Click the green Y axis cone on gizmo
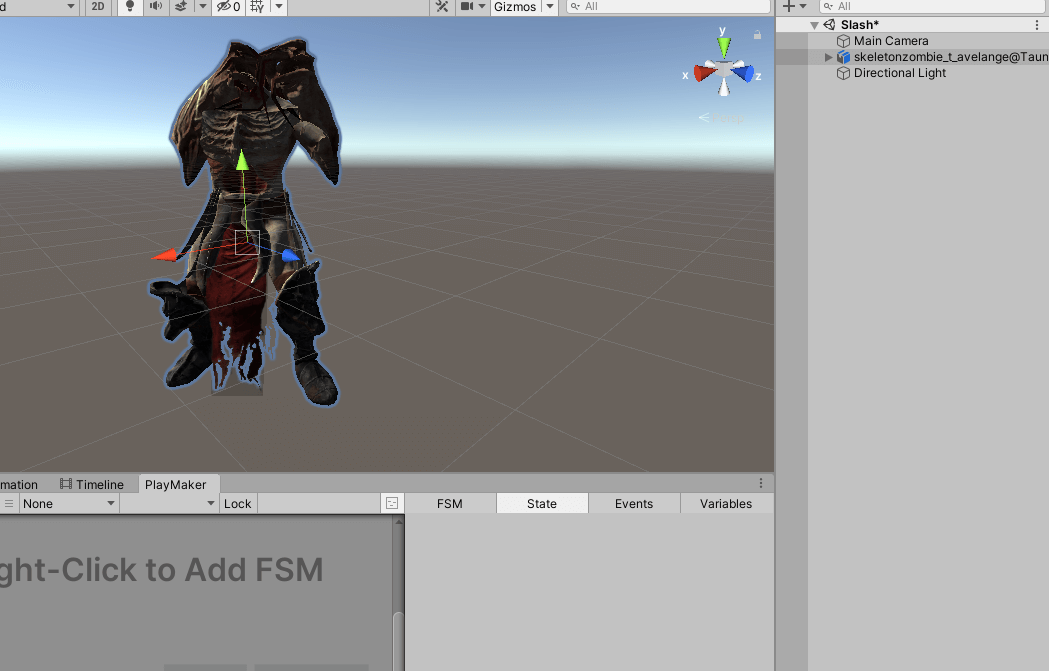The height and width of the screenshot is (671, 1049). pyautogui.click(x=724, y=47)
